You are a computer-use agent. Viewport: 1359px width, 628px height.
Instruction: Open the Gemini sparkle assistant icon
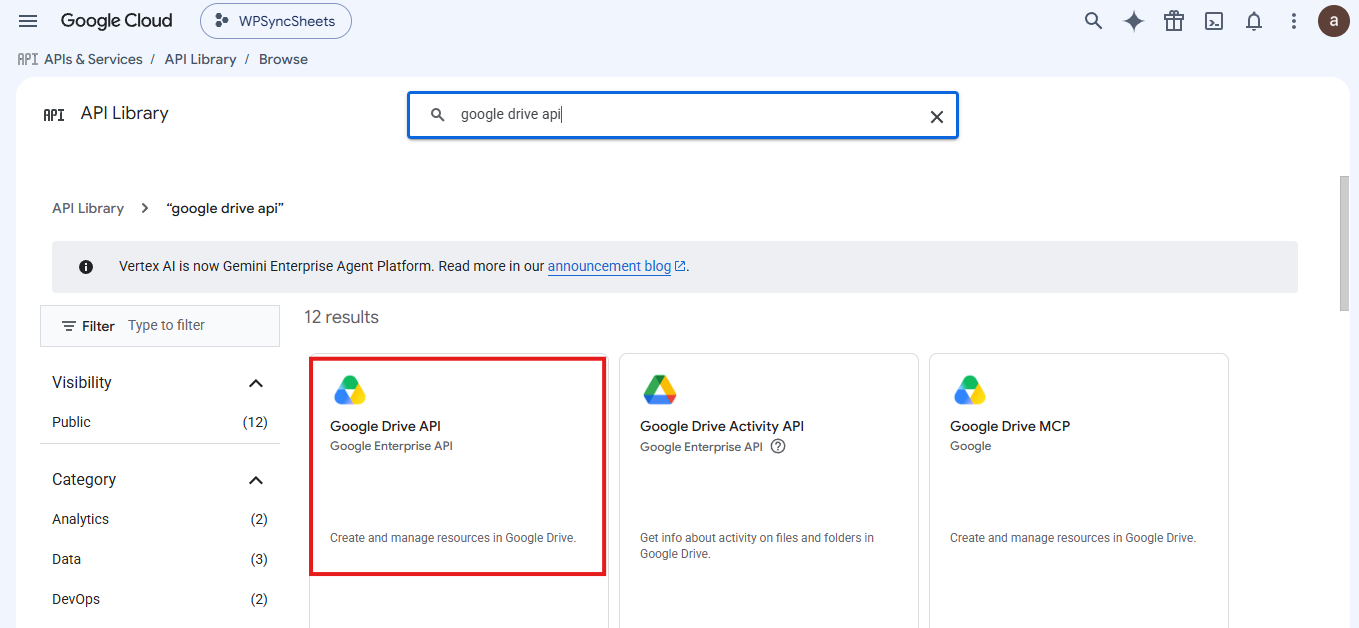(x=1134, y=21)
